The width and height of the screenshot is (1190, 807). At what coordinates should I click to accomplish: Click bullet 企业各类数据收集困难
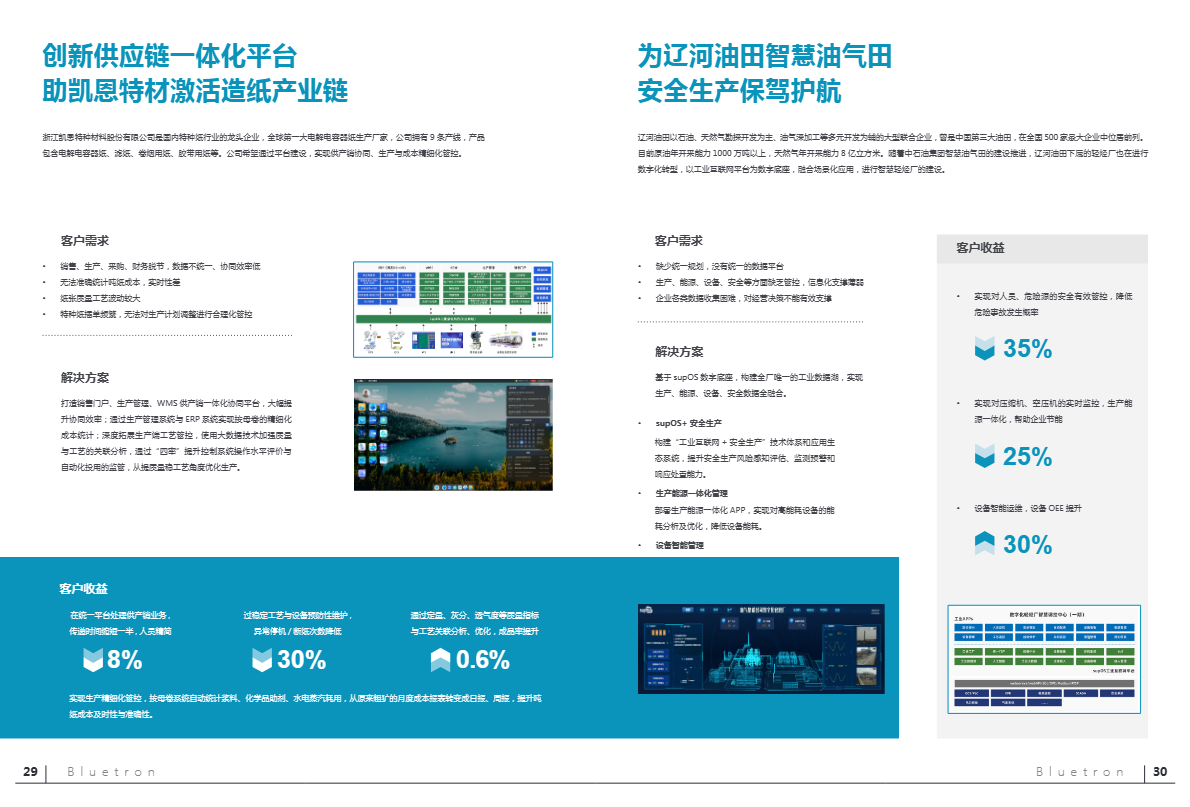743,298
